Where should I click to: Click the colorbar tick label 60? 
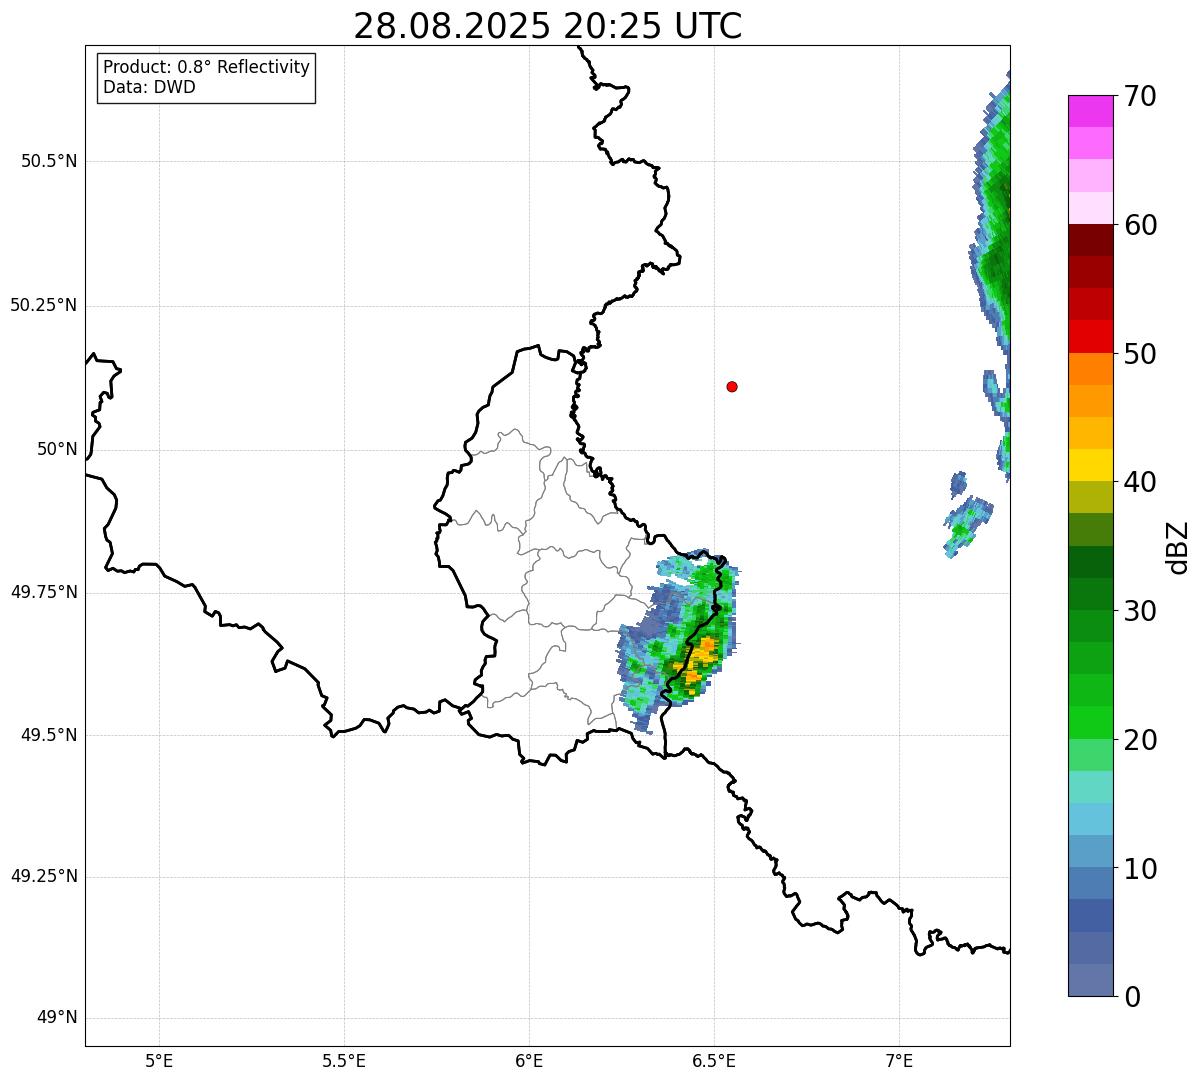tap(1140, 225)
